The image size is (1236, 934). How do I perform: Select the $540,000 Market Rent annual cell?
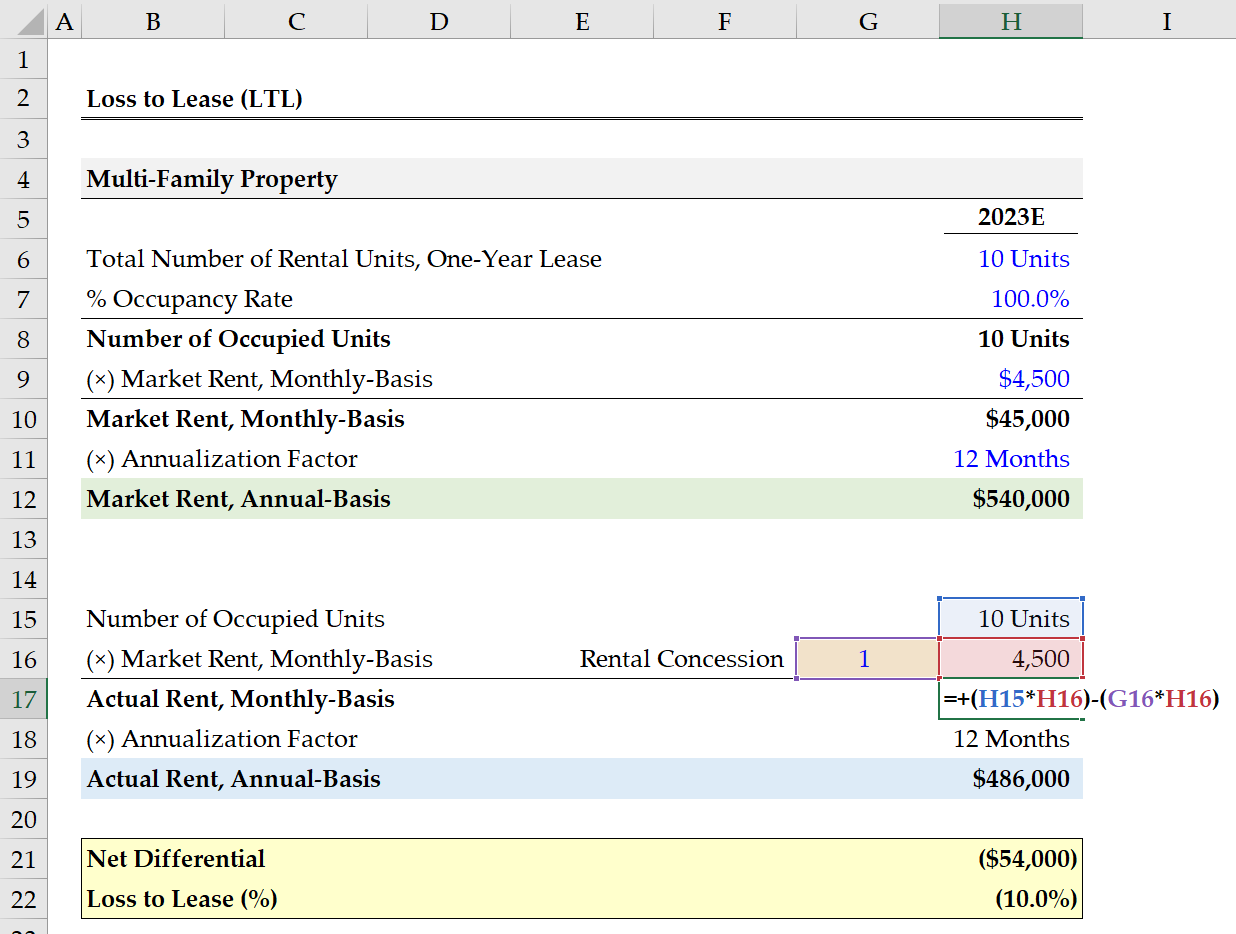(1011, 499)
